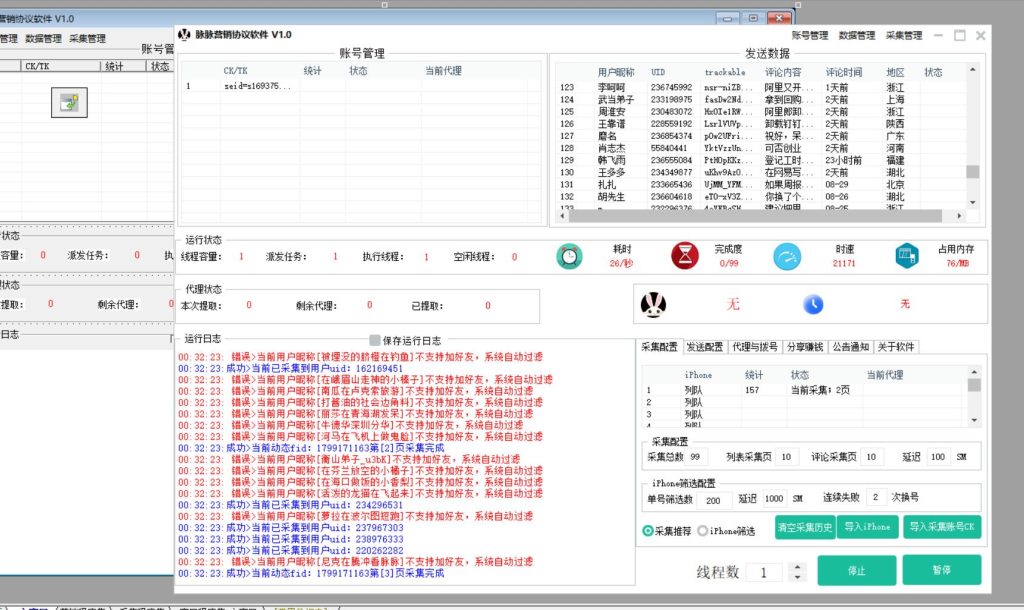The image size is (1024, 610).
Task: Click the red hourglass 完成度 icon
Action: click(x=684, y=255)
